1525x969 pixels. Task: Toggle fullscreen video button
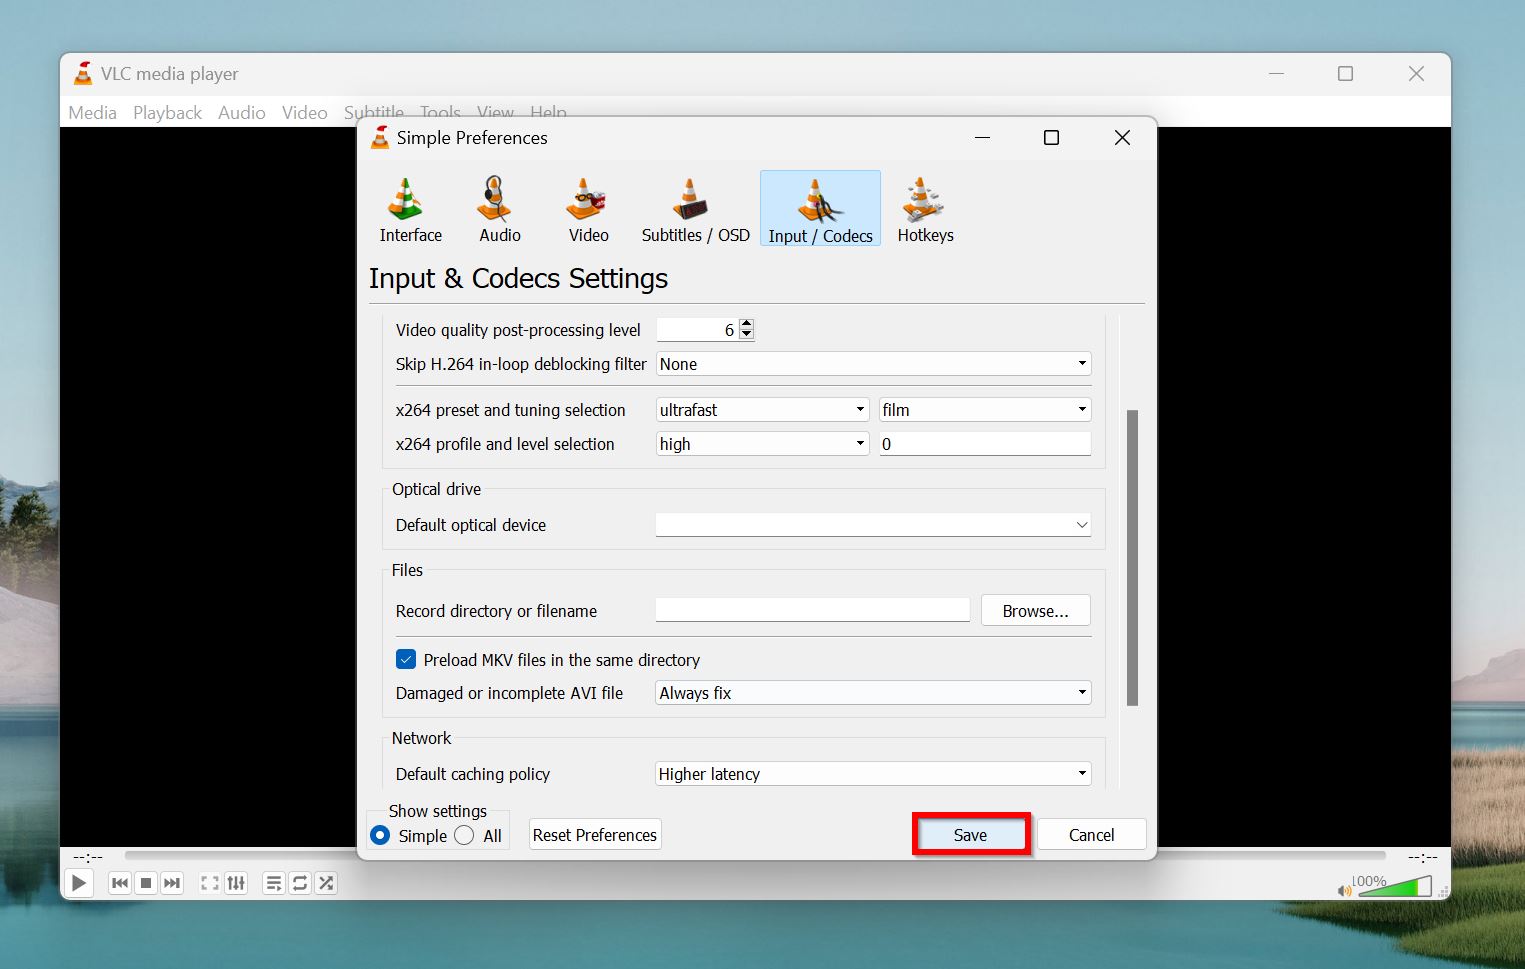coord(210,883)
